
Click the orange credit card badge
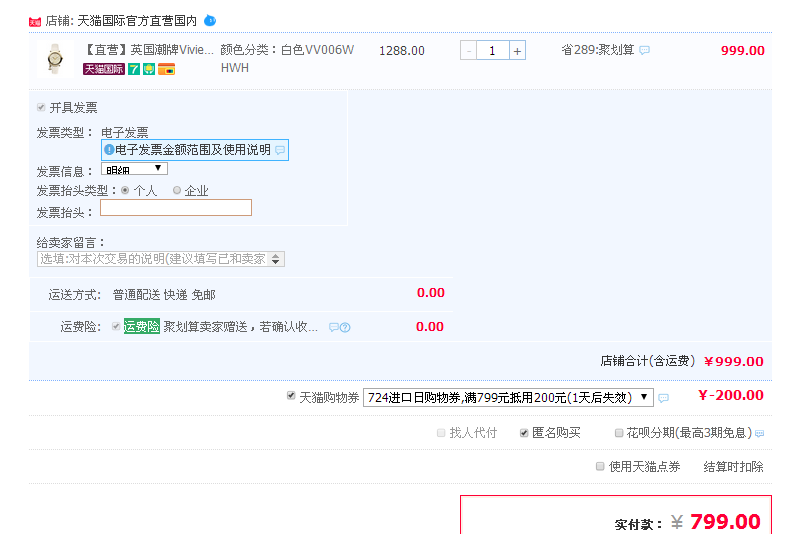tap(166, 69)
